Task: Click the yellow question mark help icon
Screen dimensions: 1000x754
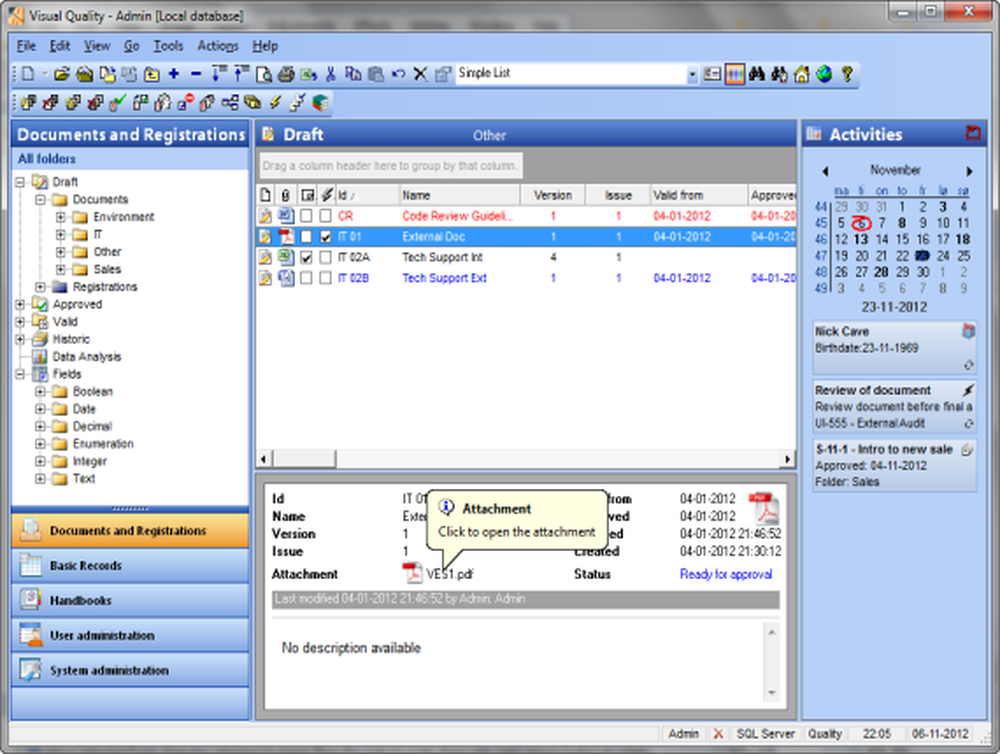Action: [847, 74]
